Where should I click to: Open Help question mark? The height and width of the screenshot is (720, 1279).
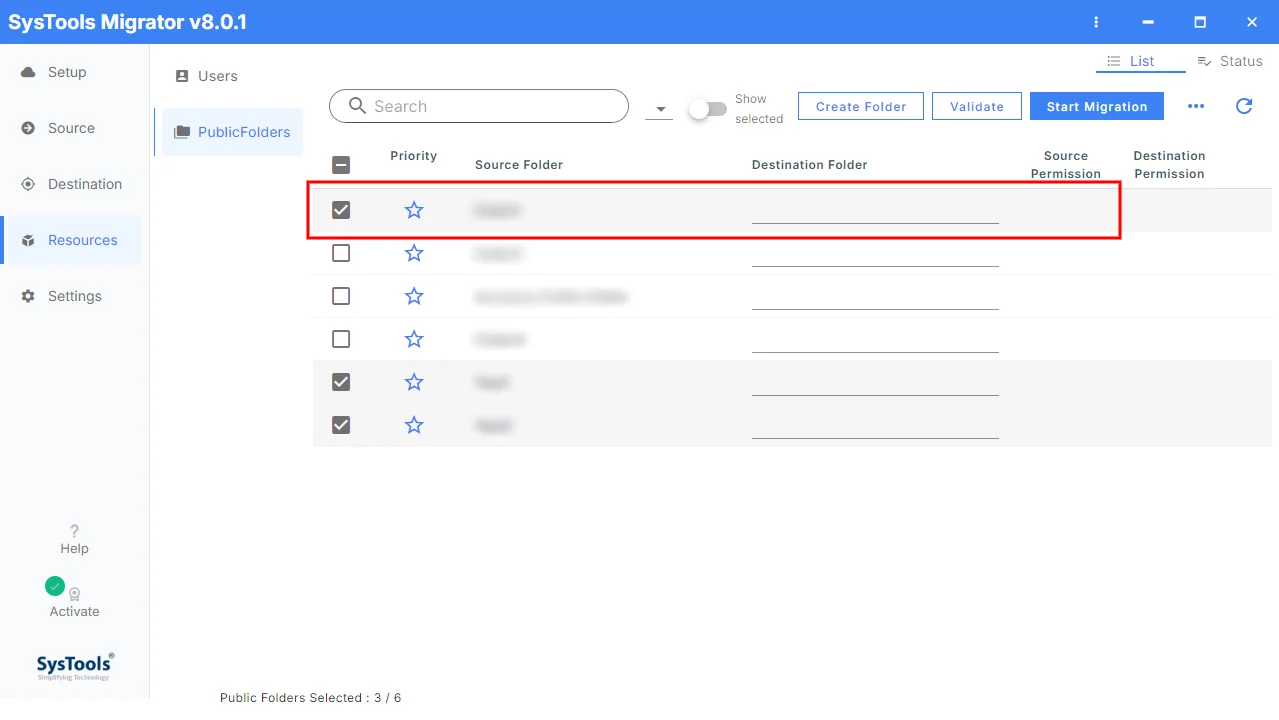(74, 532)
